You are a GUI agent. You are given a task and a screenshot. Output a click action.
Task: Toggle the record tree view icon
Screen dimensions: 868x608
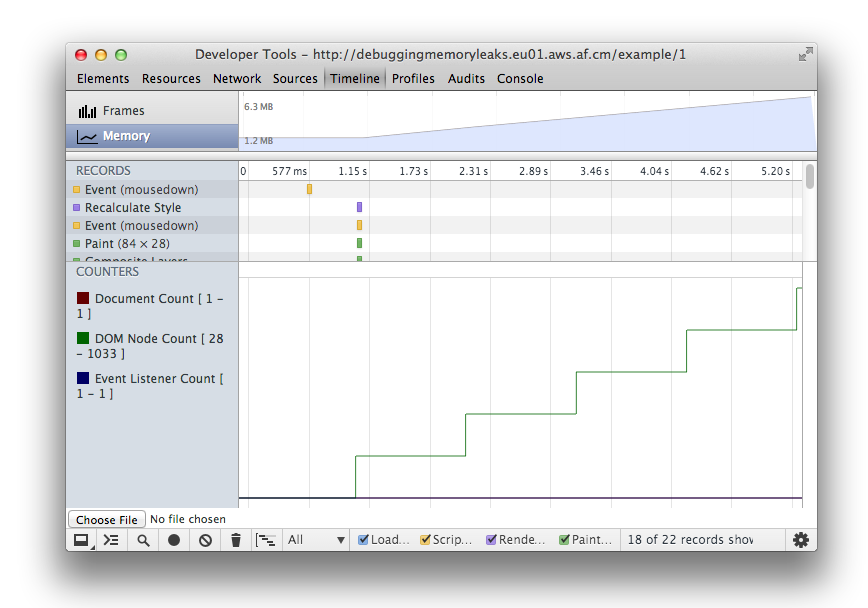click(266, 540)
